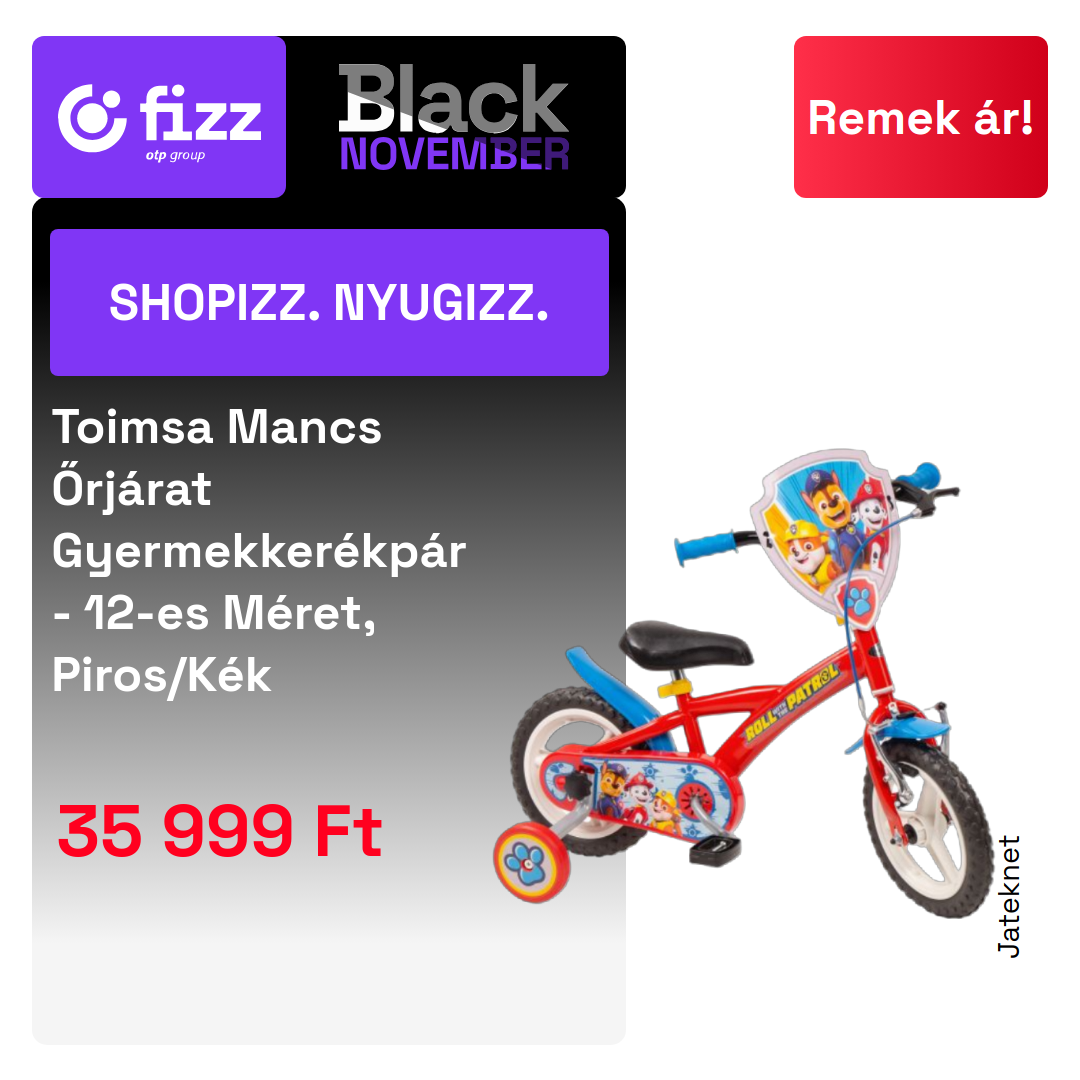Click the fizz circular logo symbol

[92, 118]
